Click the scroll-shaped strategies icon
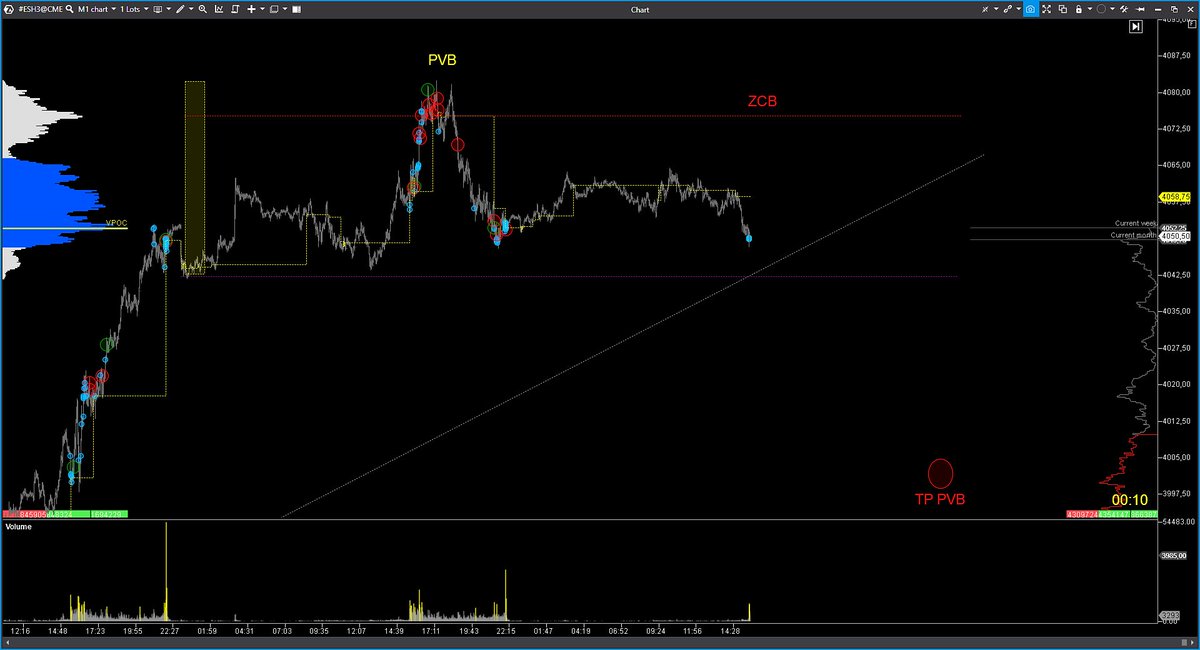Viewport: 1200px width, 650px height. [x=235, y=9]
